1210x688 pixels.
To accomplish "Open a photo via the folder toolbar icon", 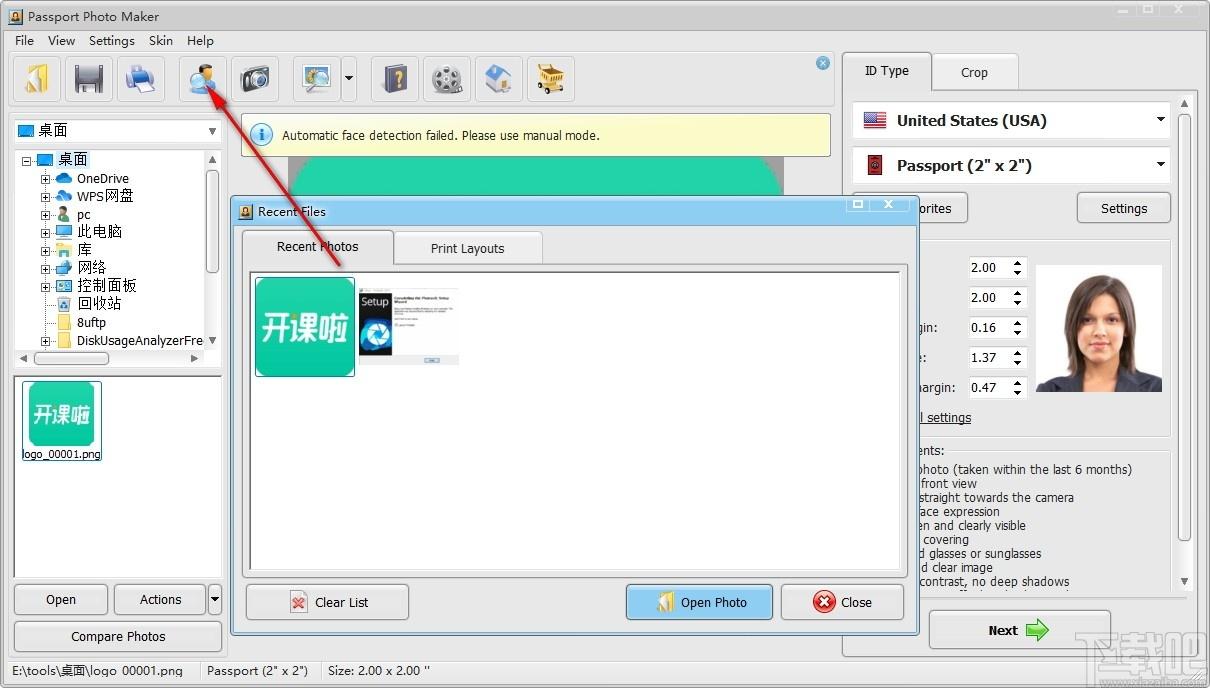I will 37,79.
